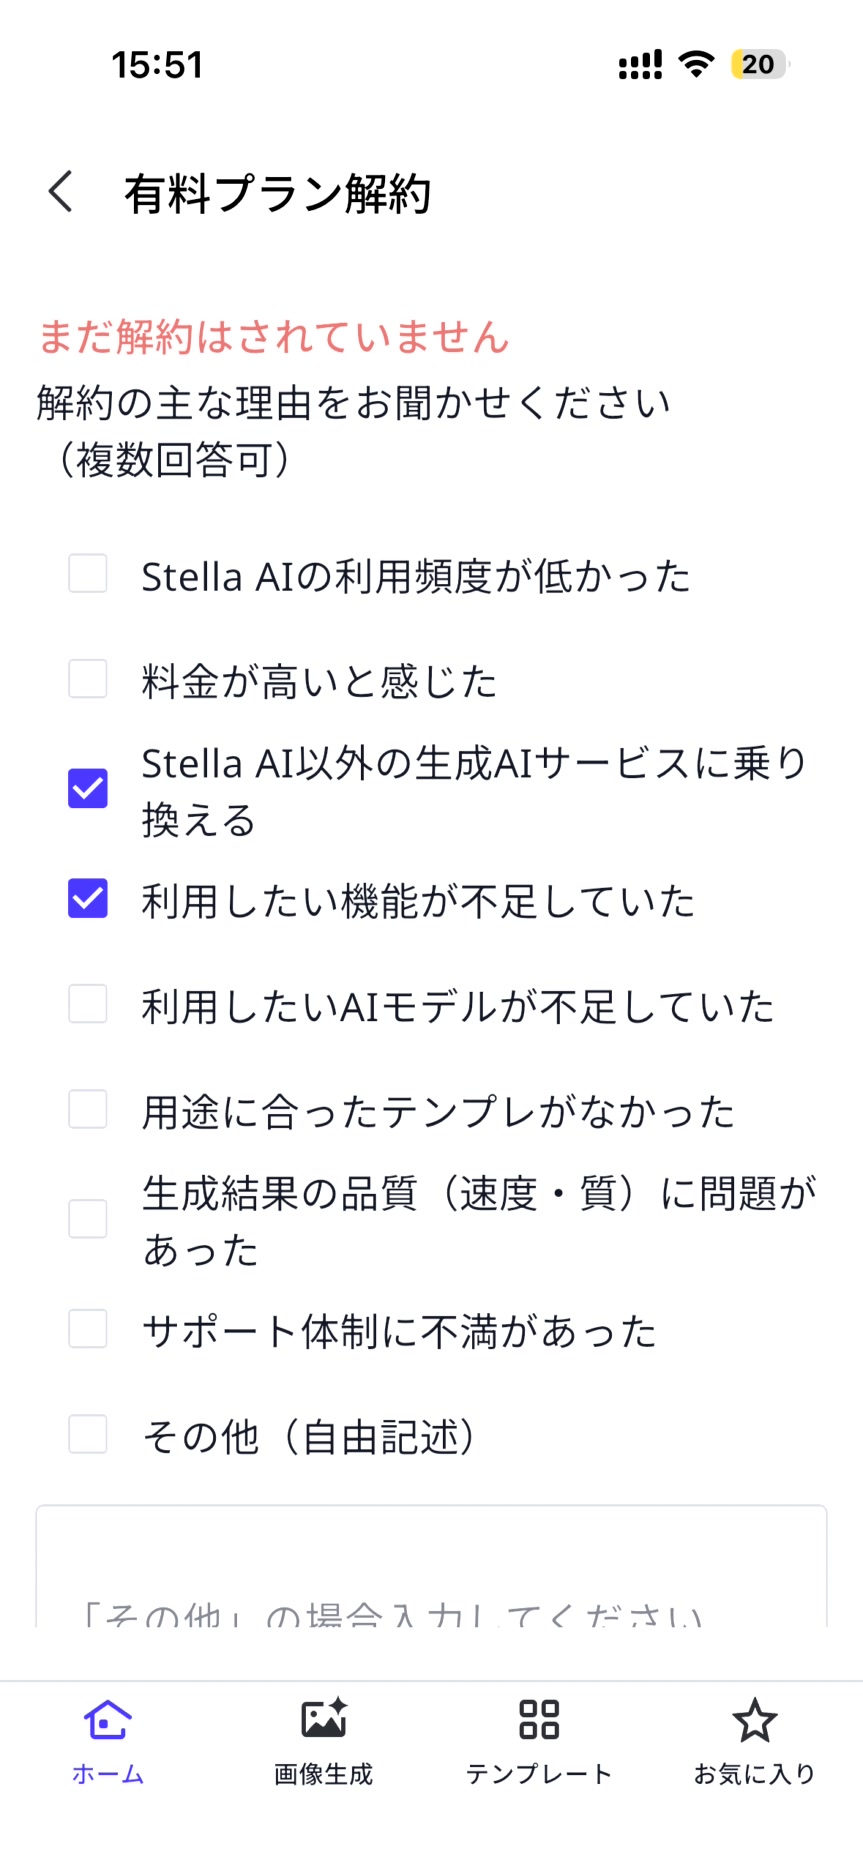The height and width of the screenshot is (1871, 863).
Task: Switch to the 画像生成 tab label
Action: click(x=323, y=1774)
